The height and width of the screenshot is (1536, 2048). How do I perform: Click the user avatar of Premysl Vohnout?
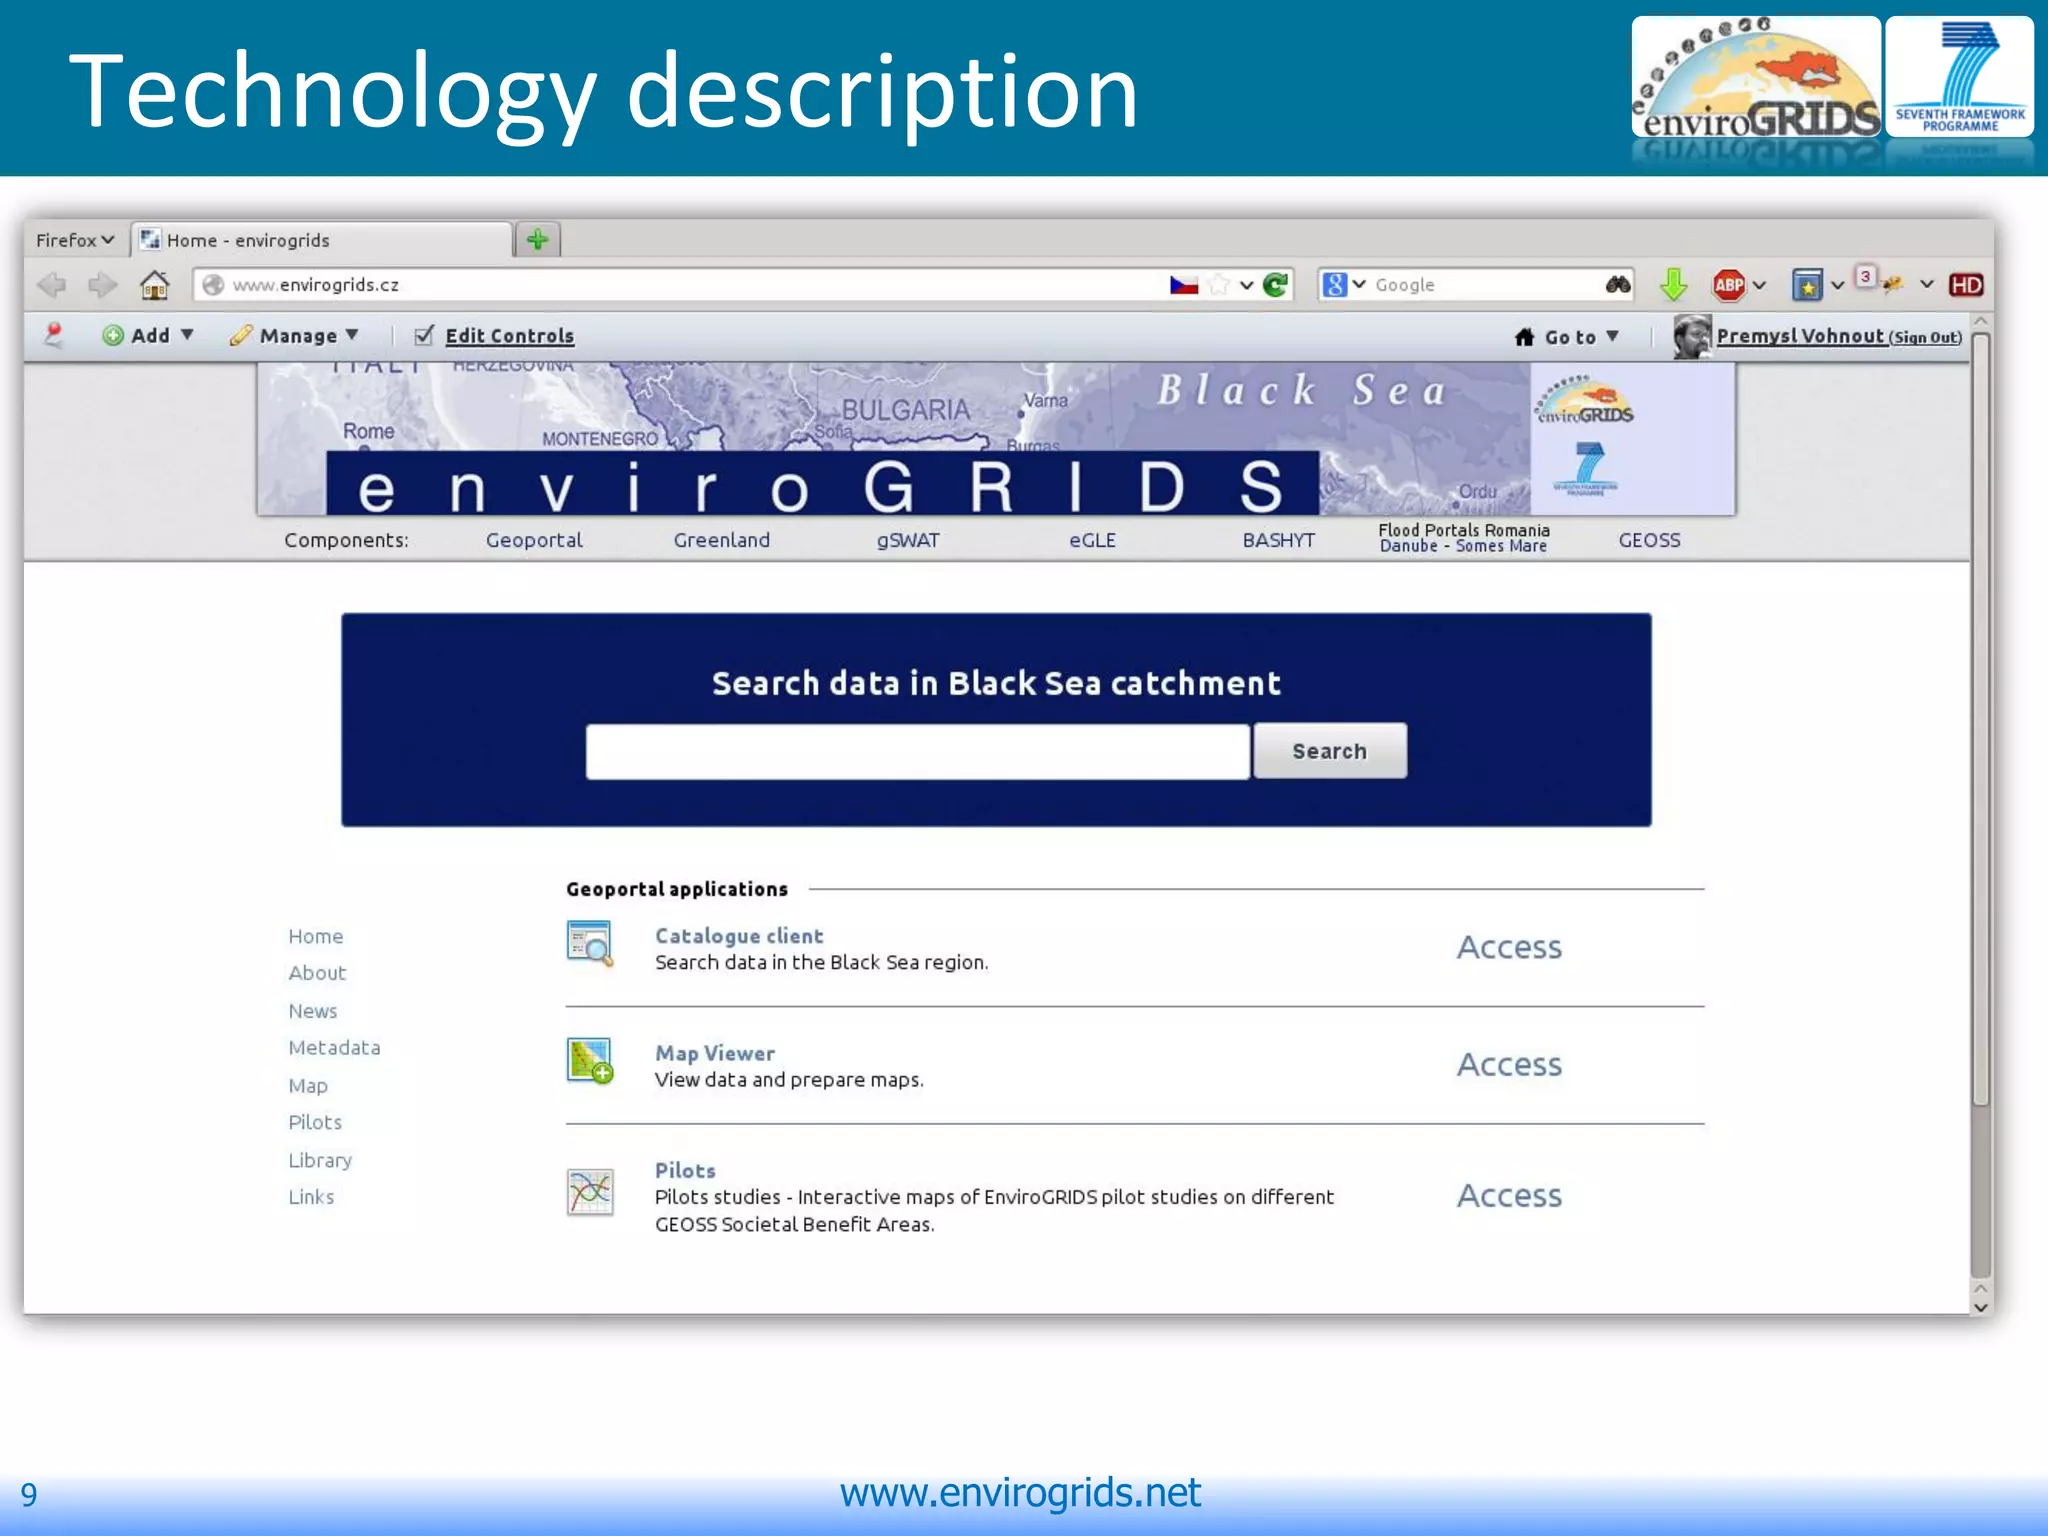1692,336
